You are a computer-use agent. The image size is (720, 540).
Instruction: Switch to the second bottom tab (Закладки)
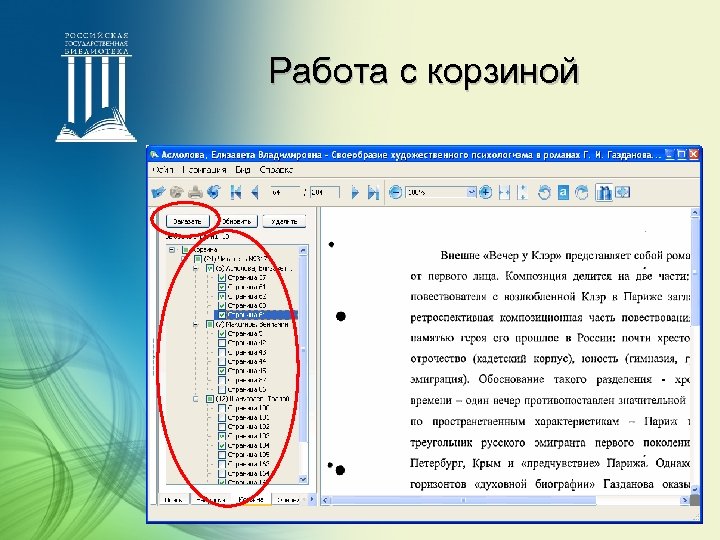[211, 500]
